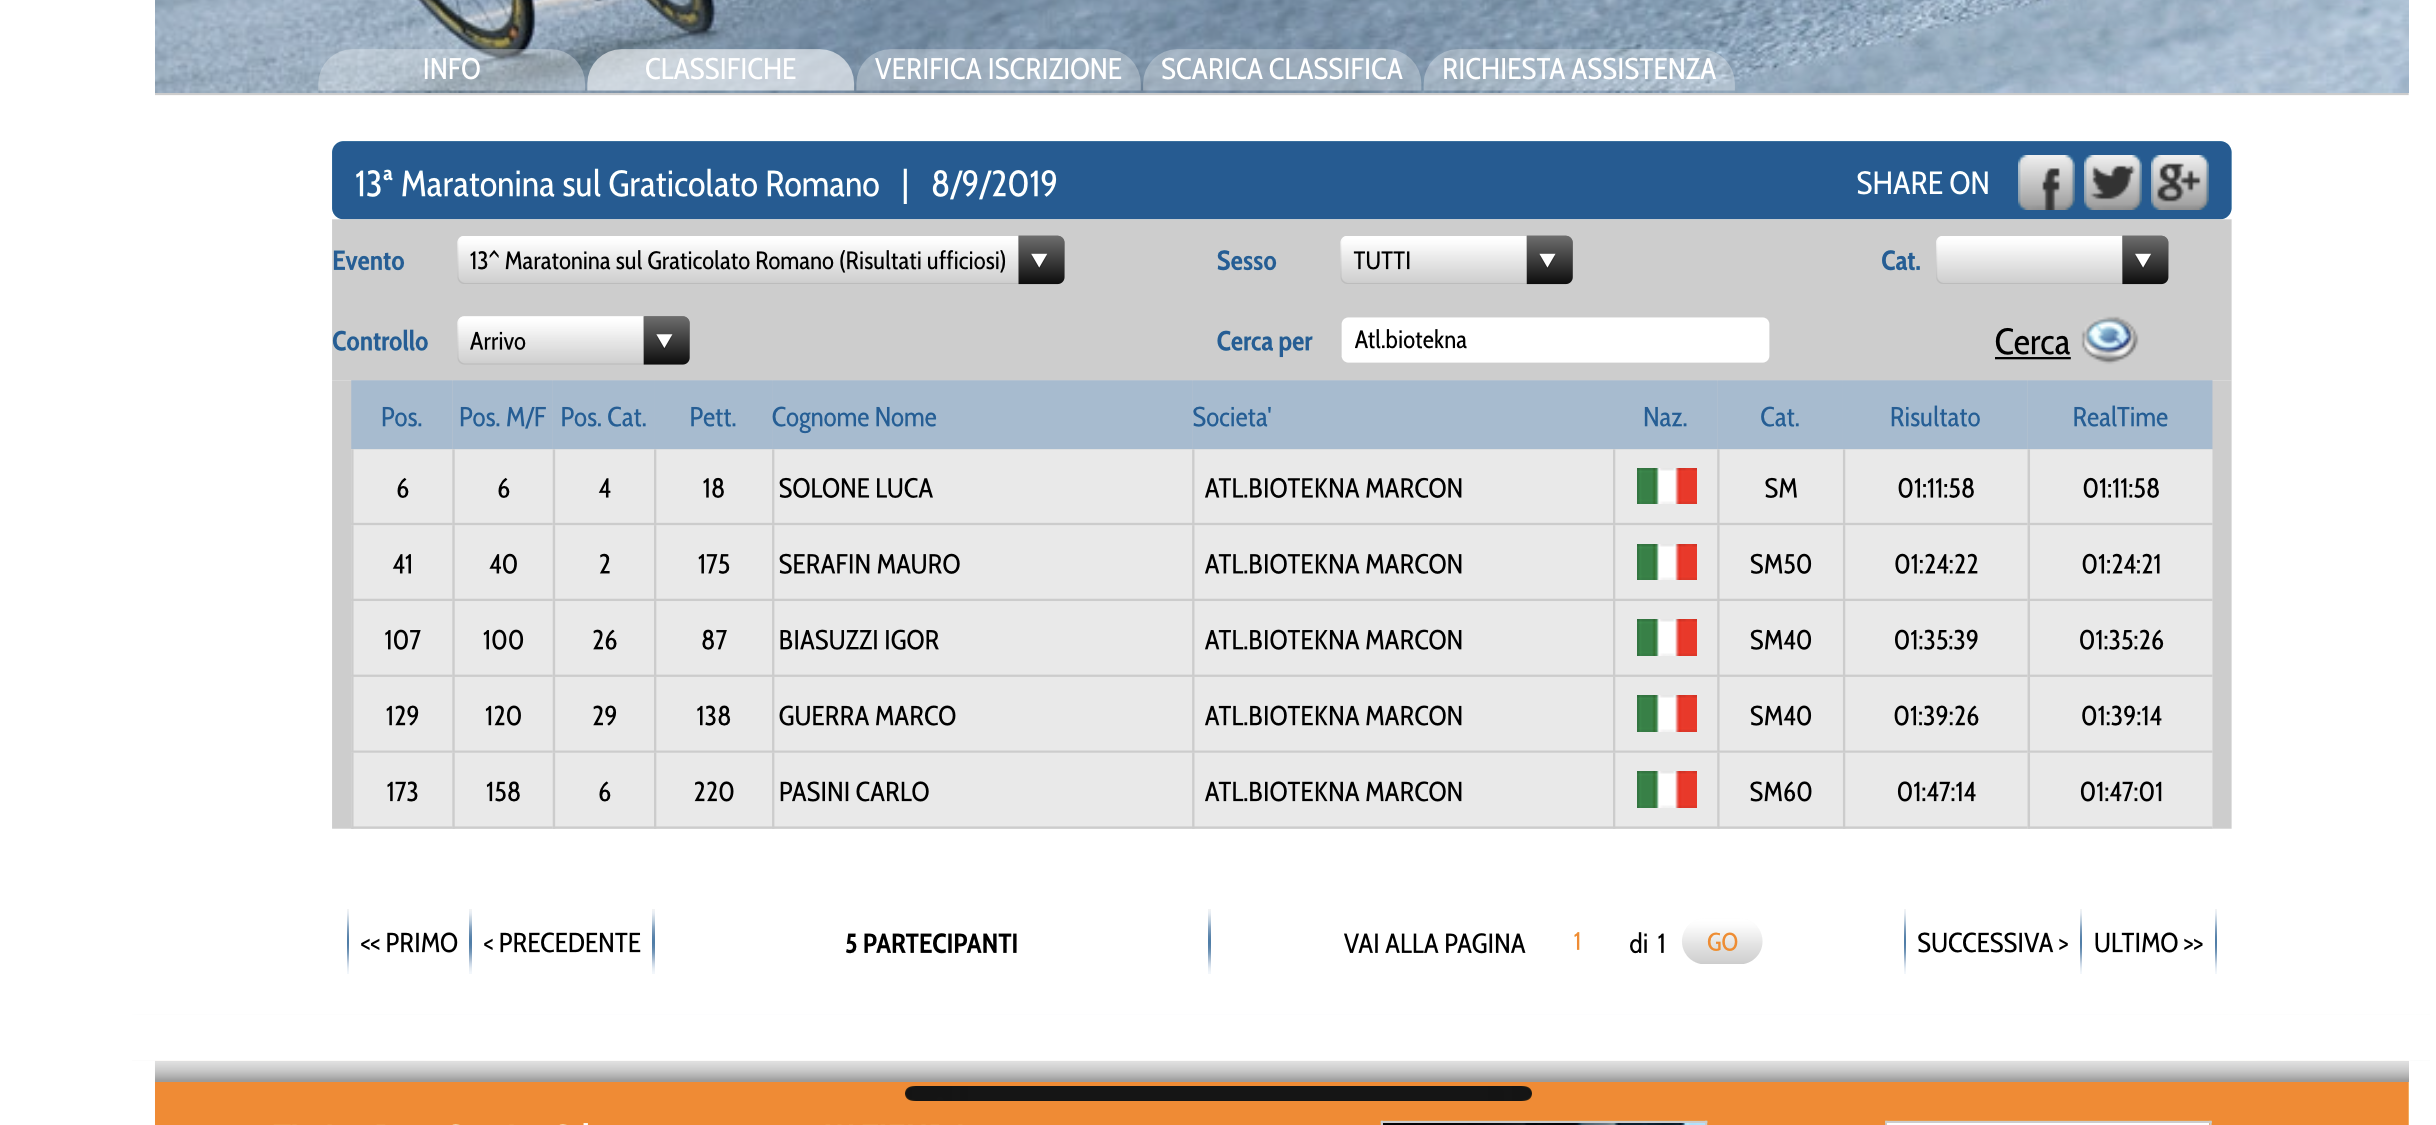Sort by Pos. column header
The image size is (2436, 1125).
tap(401, 417)
